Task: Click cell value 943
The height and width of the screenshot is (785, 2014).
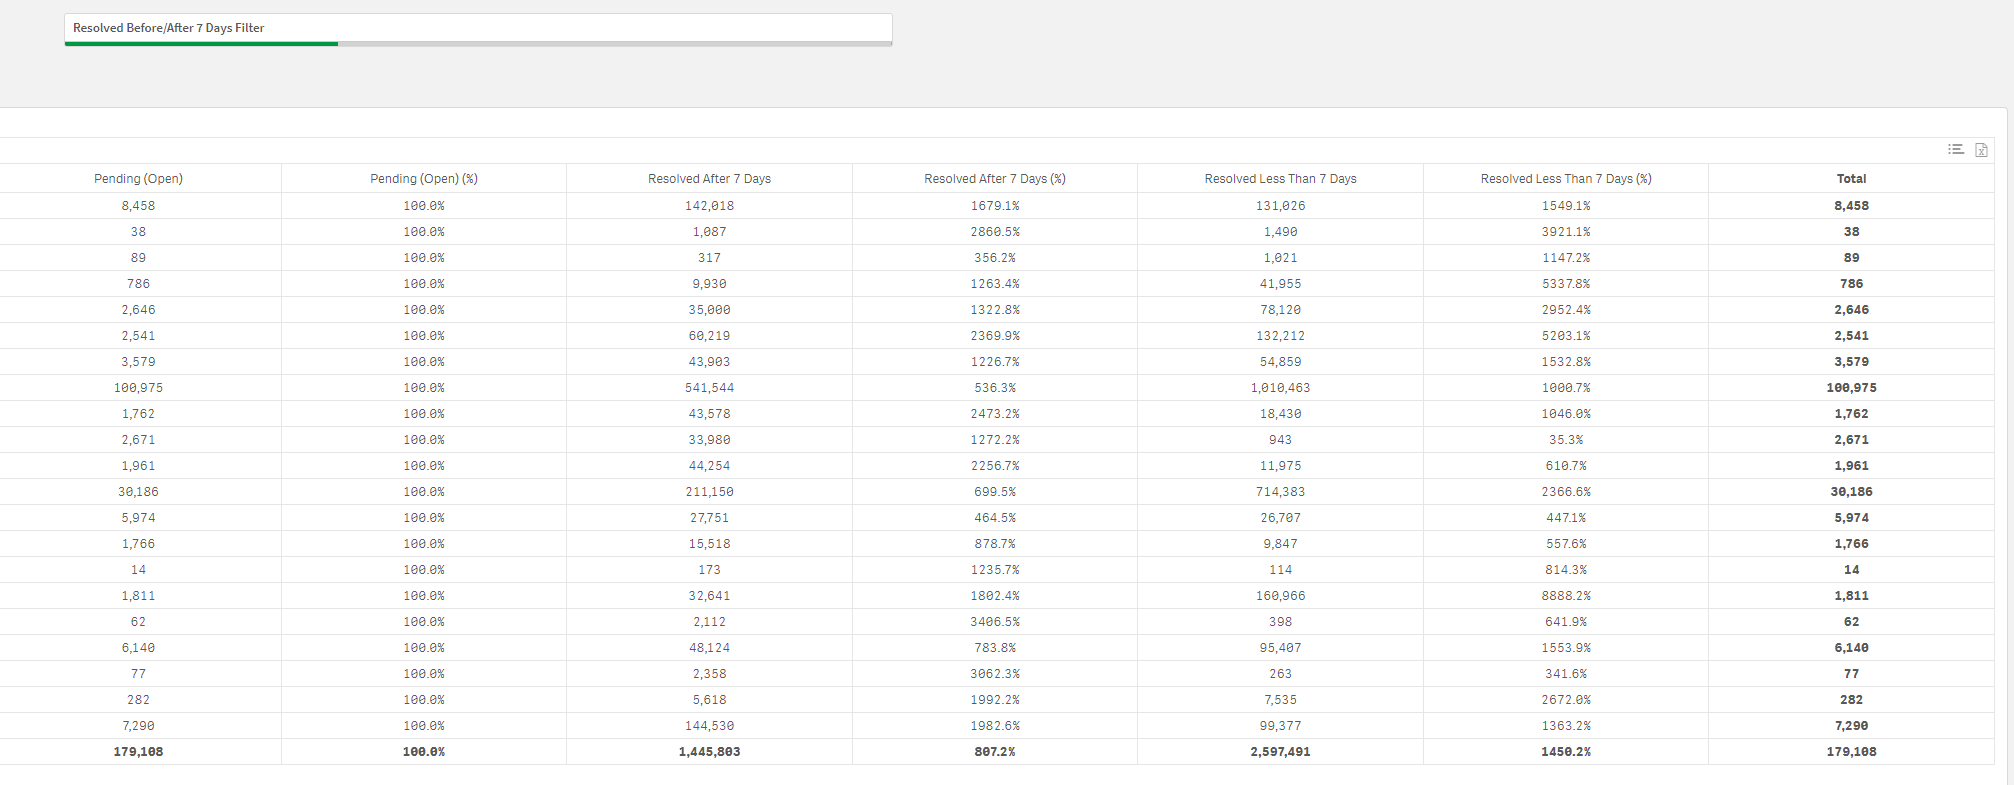Action: click(1280, 440)
